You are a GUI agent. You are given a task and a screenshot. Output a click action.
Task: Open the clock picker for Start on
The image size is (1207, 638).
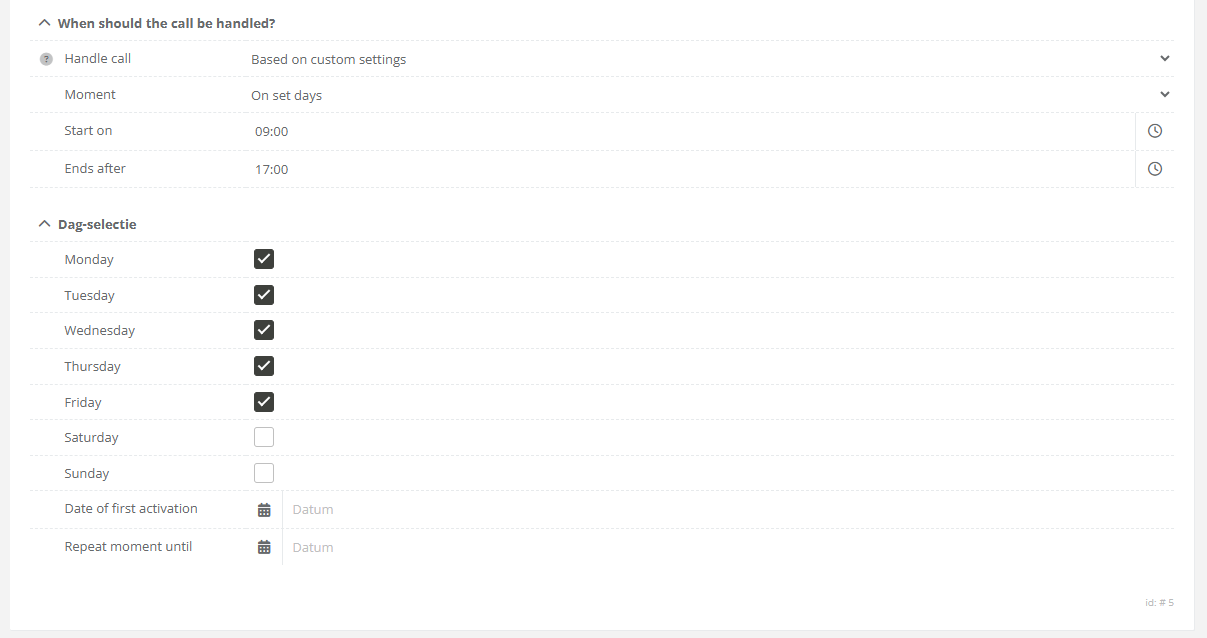(x=1155, y=131)
